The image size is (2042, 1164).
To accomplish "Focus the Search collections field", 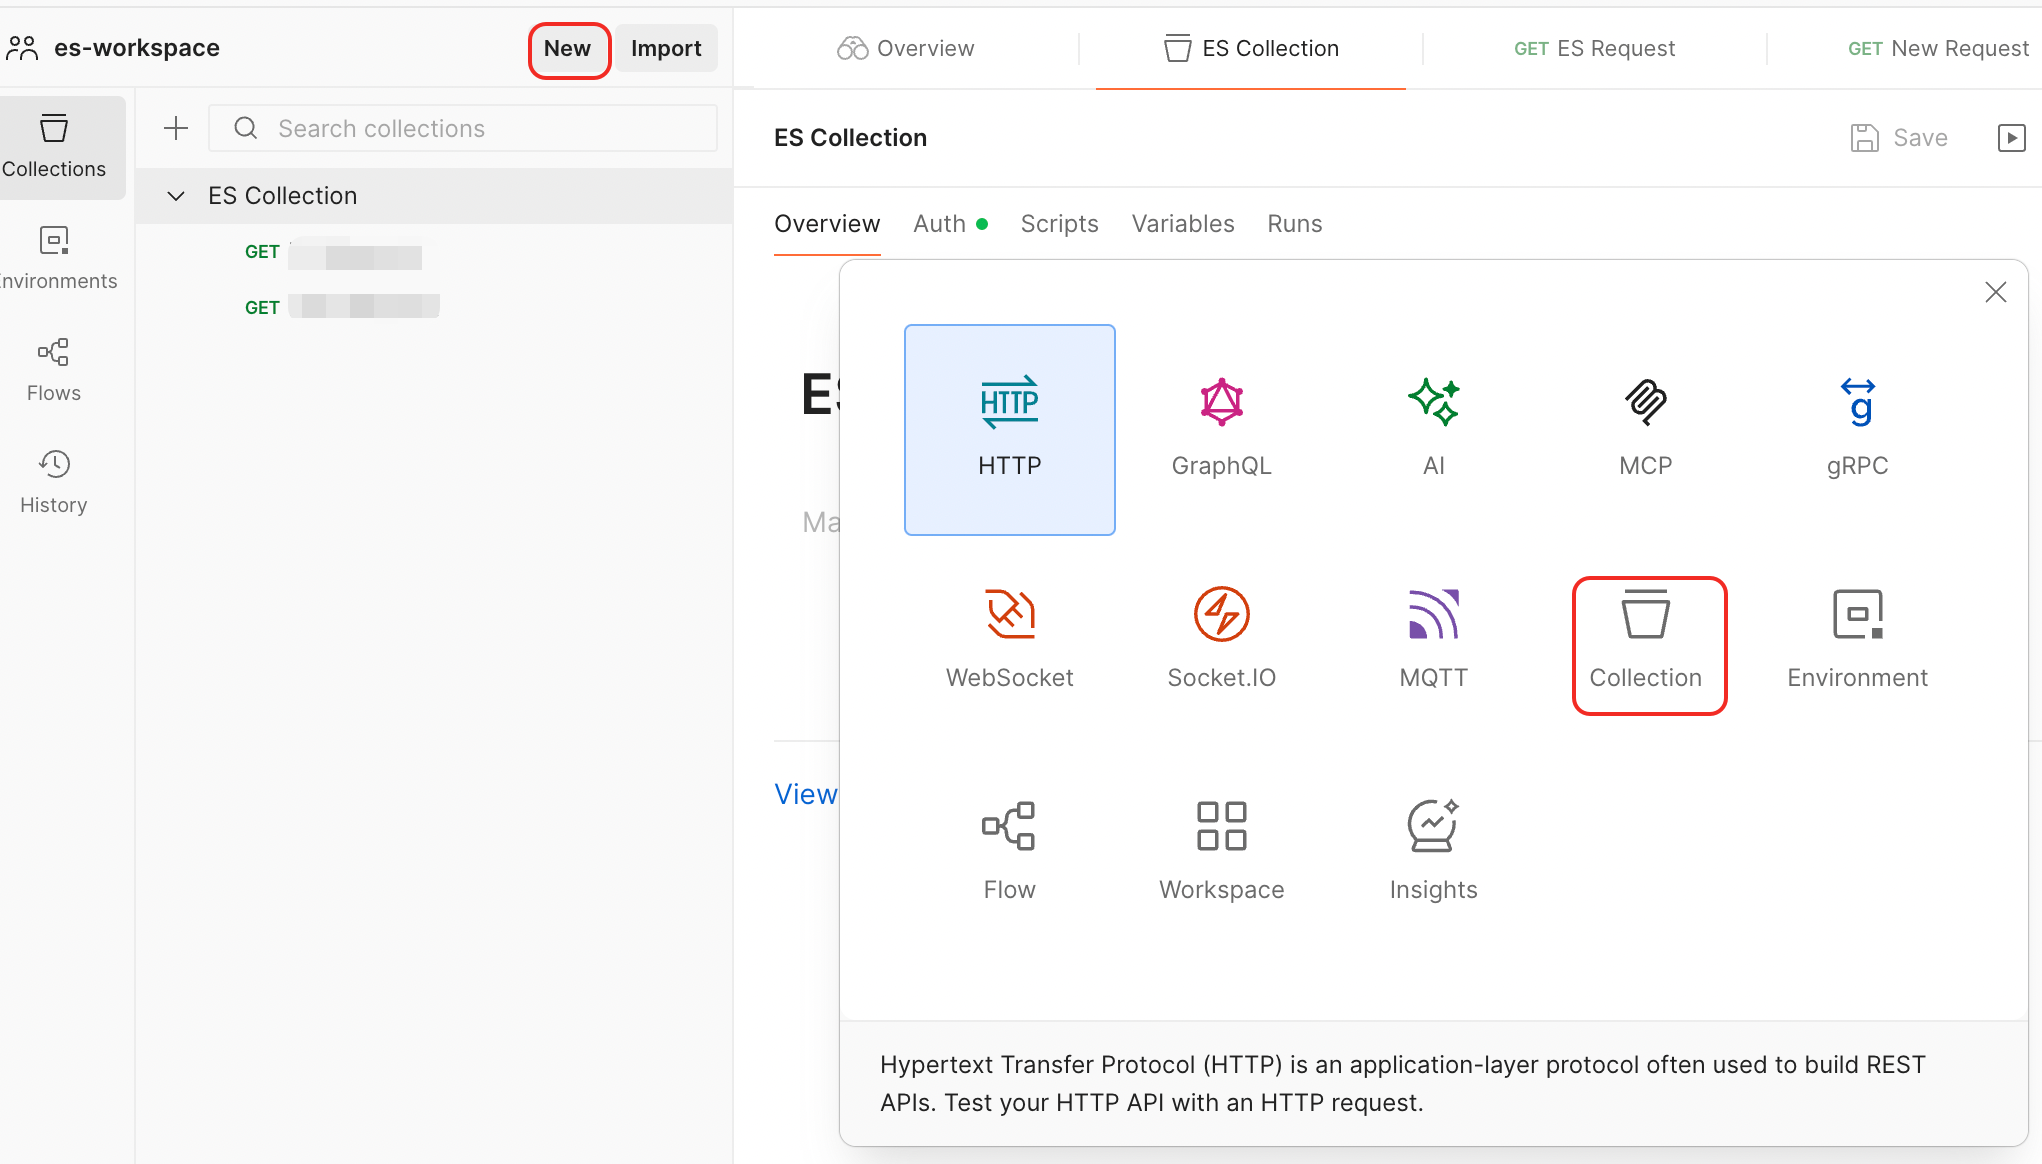I will click(x=463, y=129).
